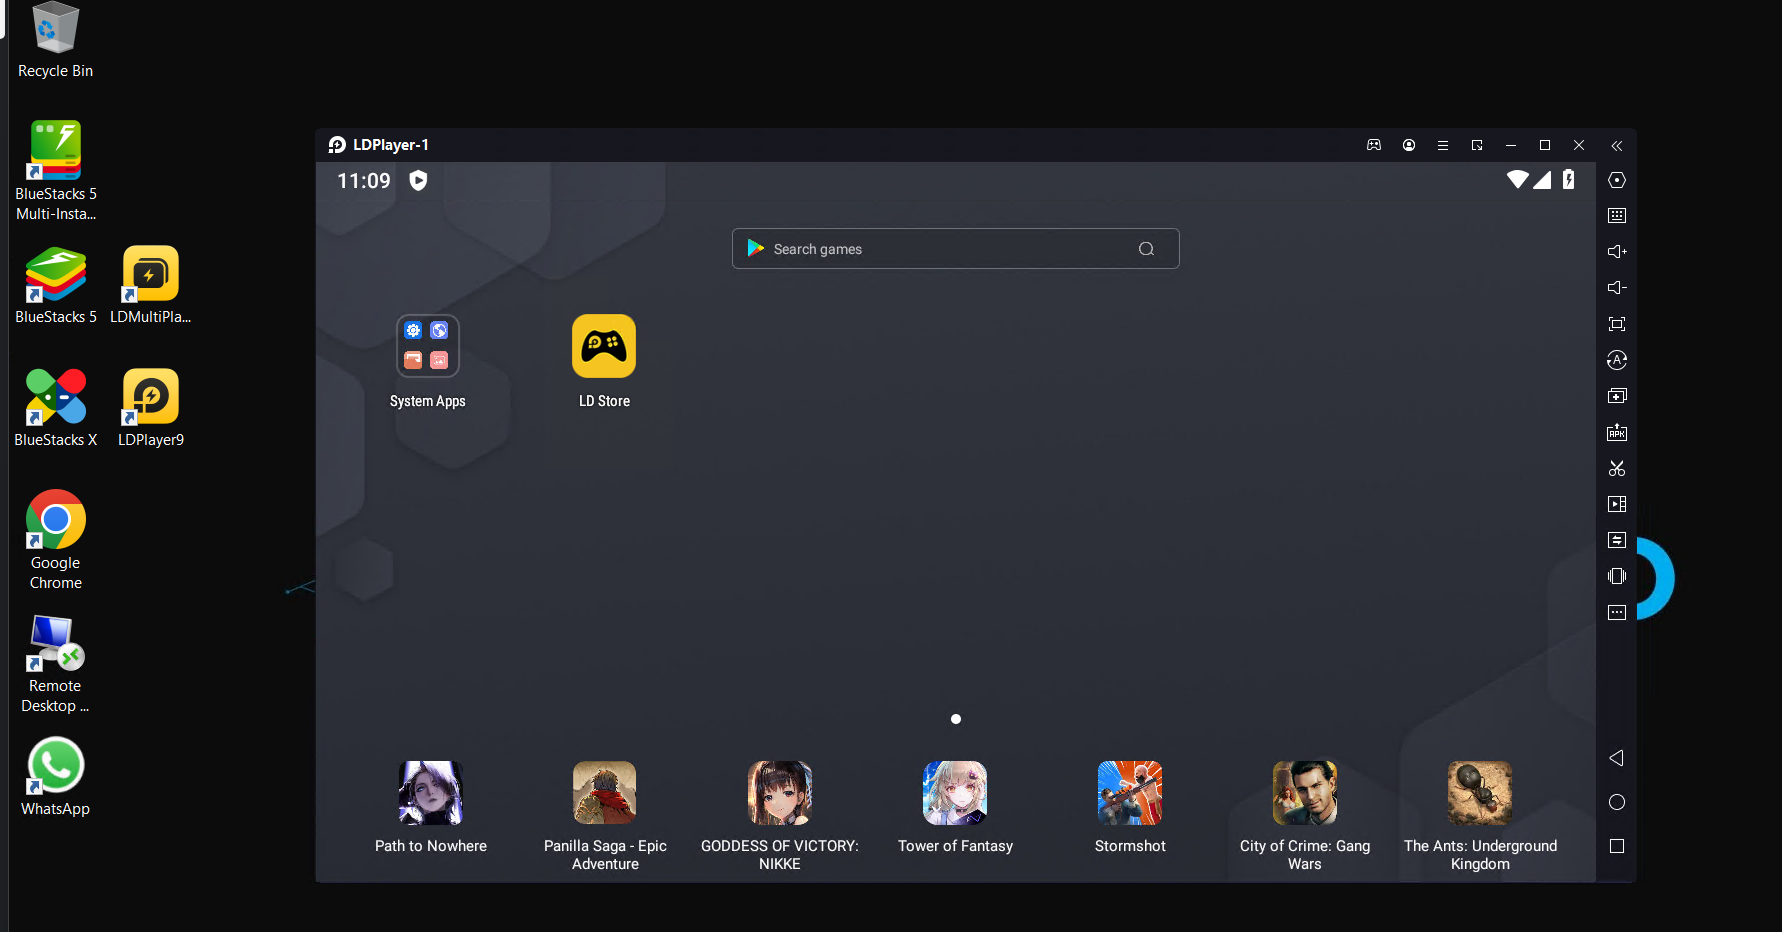Click LDPlayer logo in title bar
This screenshot has height=932, width=1782.
click(x=337, y=145)
